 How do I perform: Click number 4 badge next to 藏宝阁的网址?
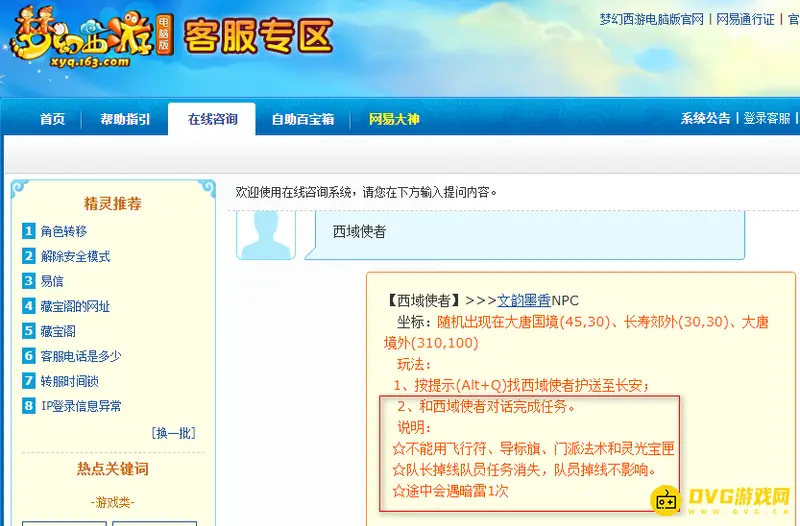coord(29,306)
